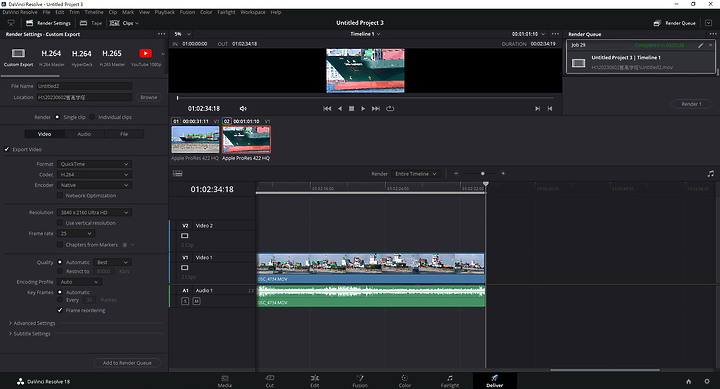Solo Audio 1 track
The image size is (720, 389).
click(x=185, y=301)
